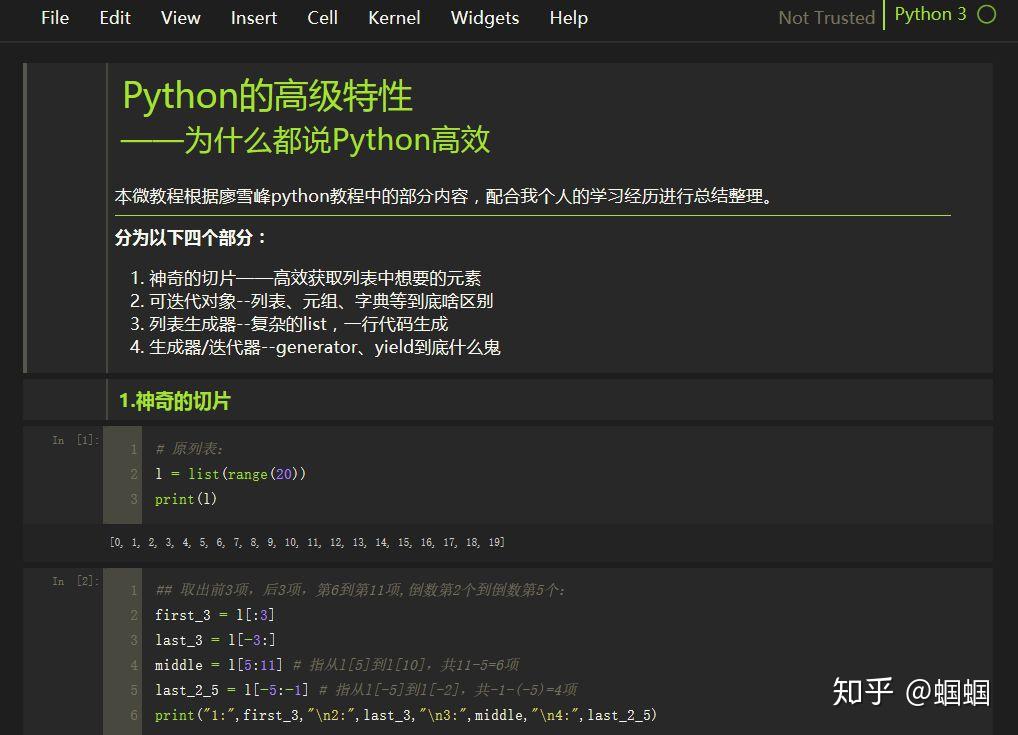Click the In [1] cell prompt label
Image resolution: width=1018 pixels, height=735 pixels.
pos(72,439)
